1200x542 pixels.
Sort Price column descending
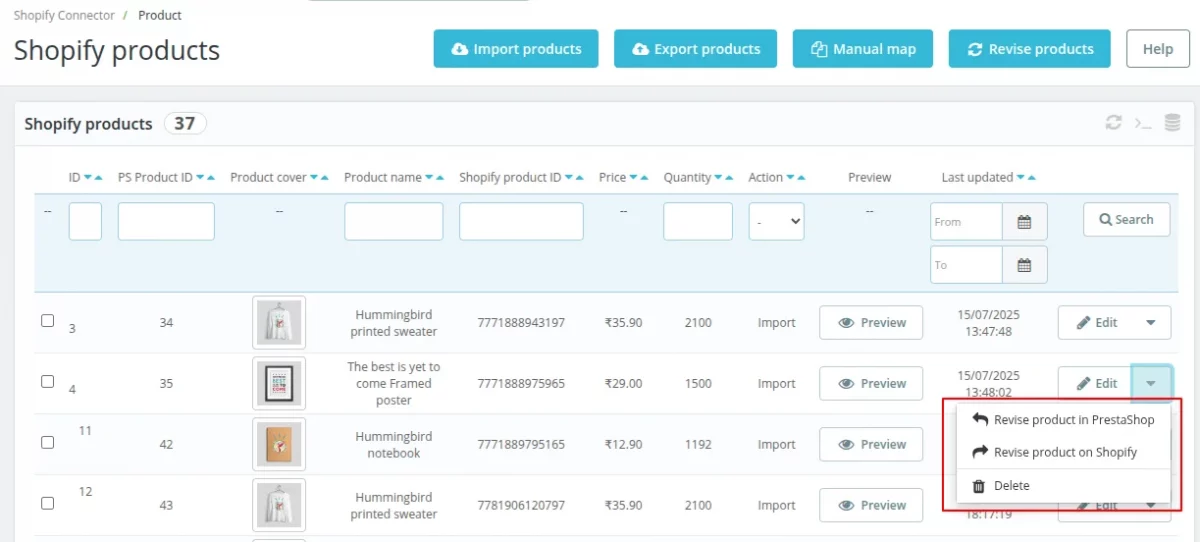click(634, 178)
